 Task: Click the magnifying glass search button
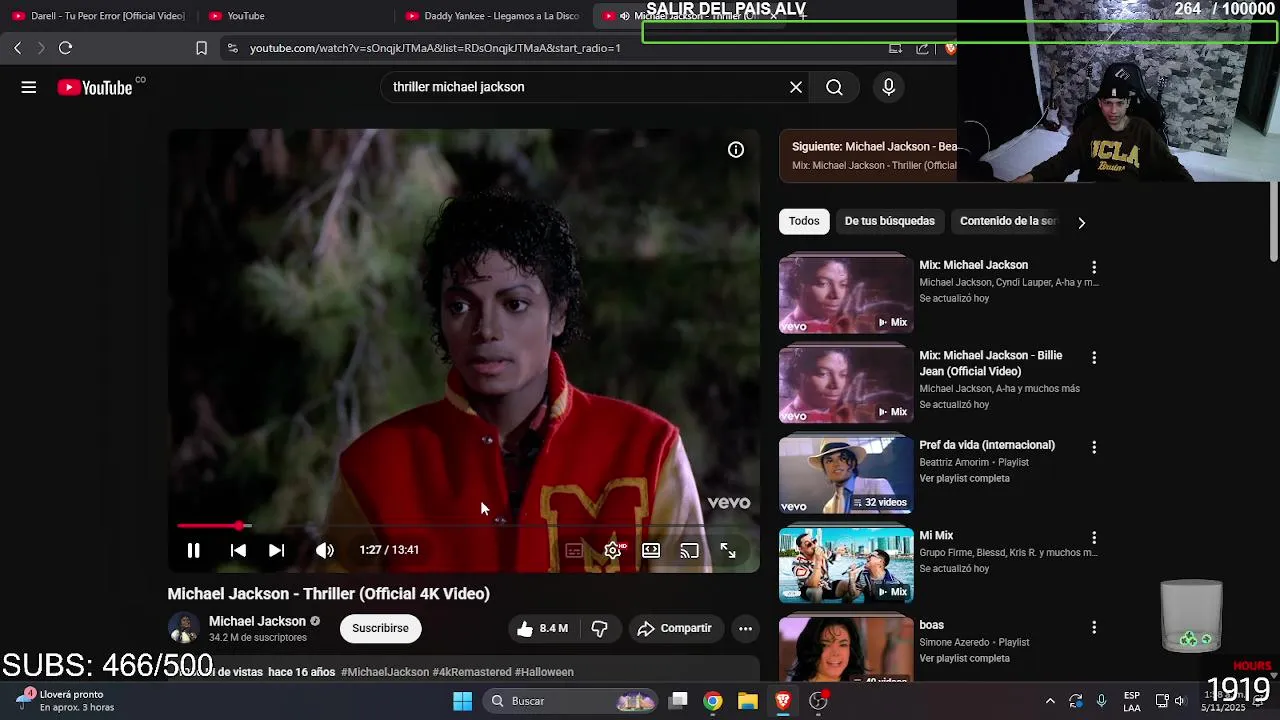pyautogui.click(x=834, y=87)
